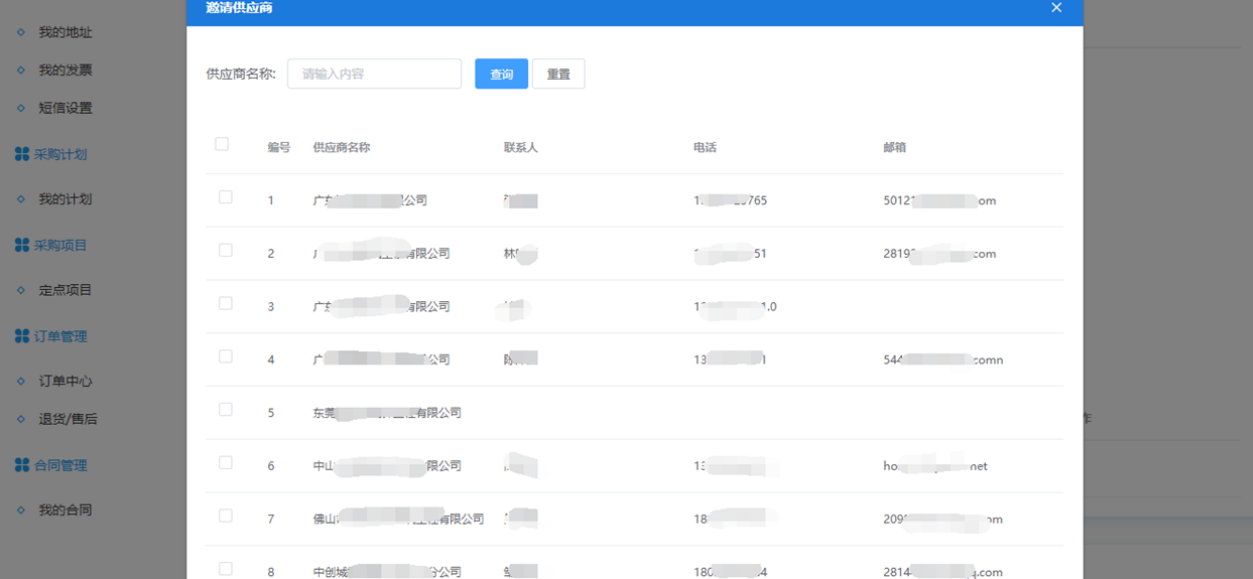
Task: Click the diamond icon beside 我的地址
Action: pos(21,33)
